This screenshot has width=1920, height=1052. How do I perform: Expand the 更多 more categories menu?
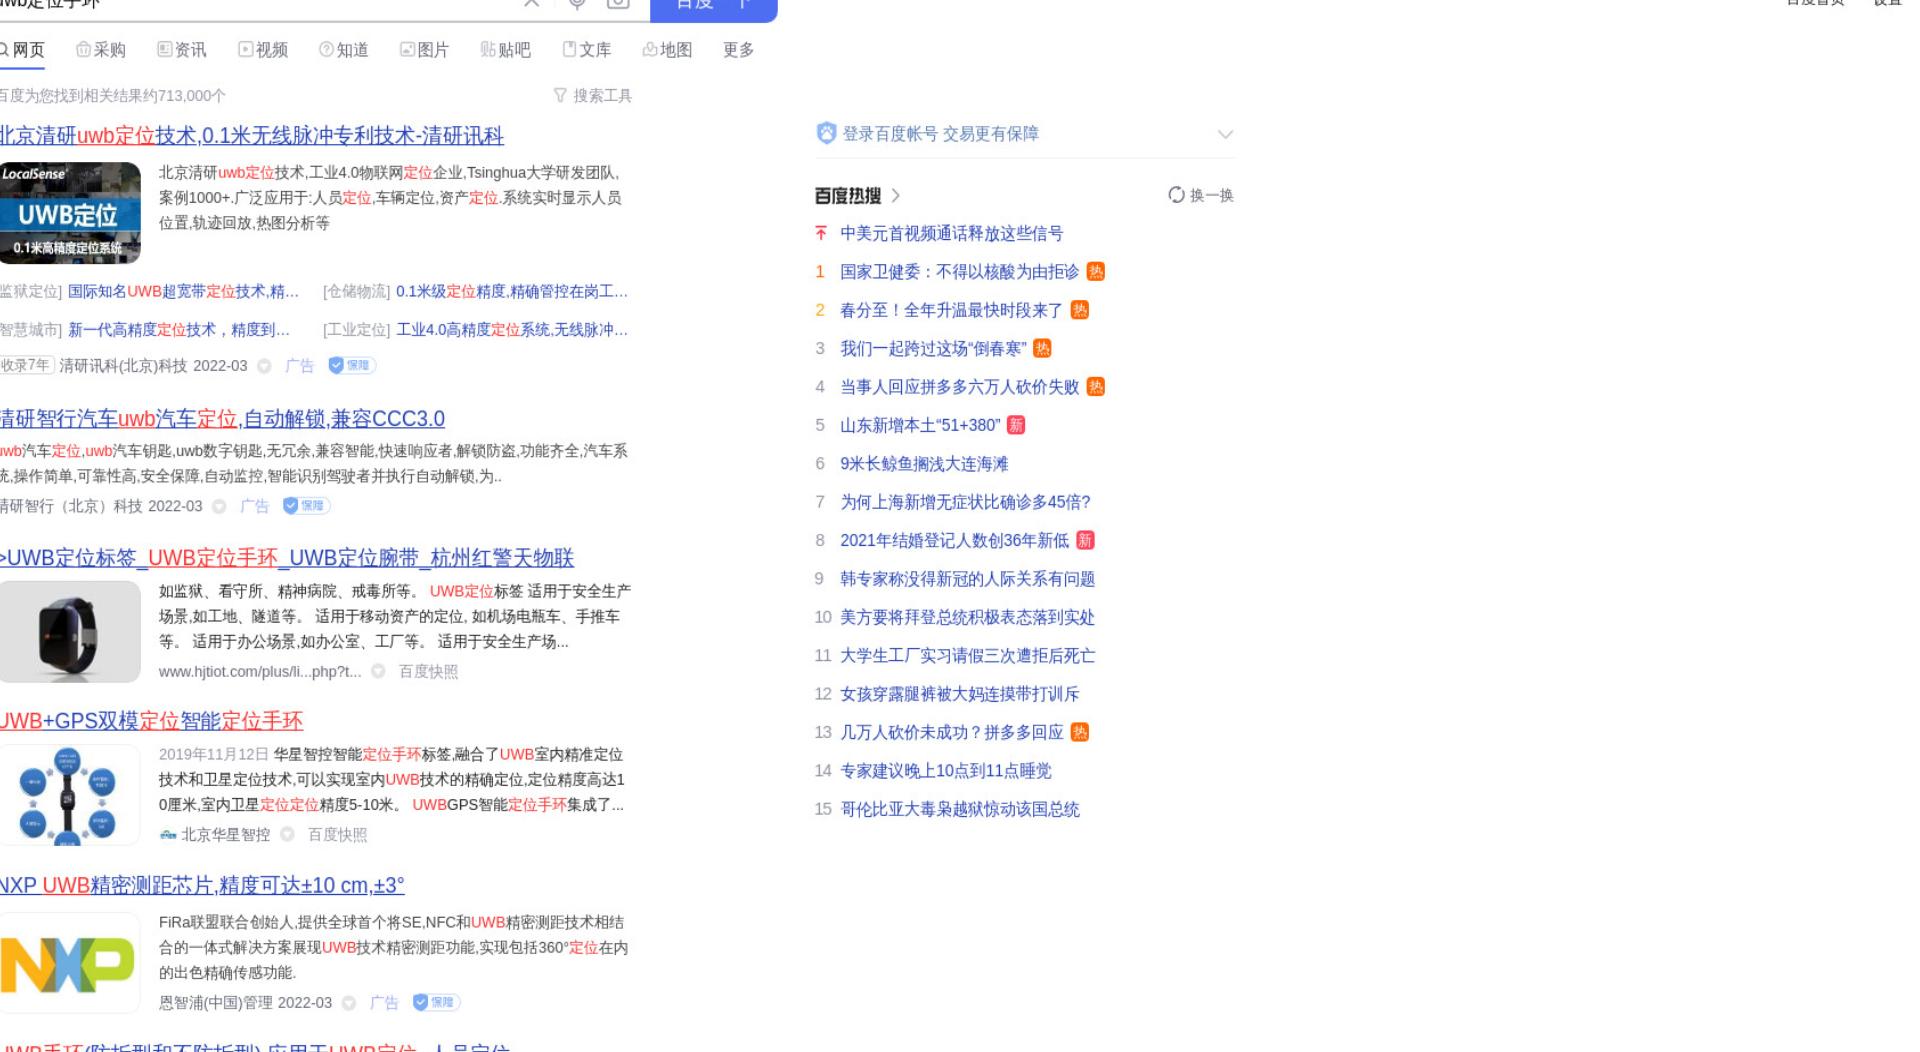coord(739,50)
